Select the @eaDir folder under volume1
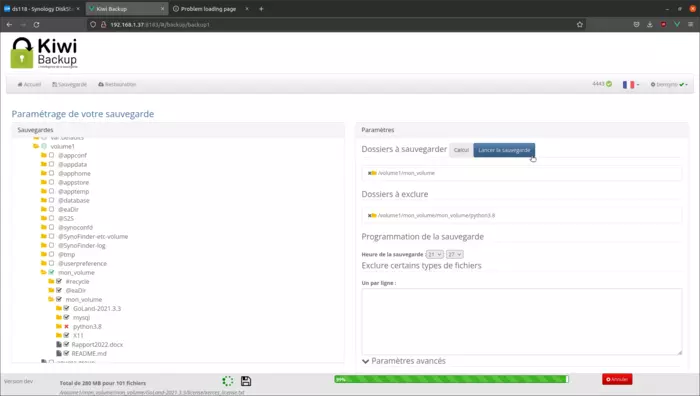 click(68, 209)
